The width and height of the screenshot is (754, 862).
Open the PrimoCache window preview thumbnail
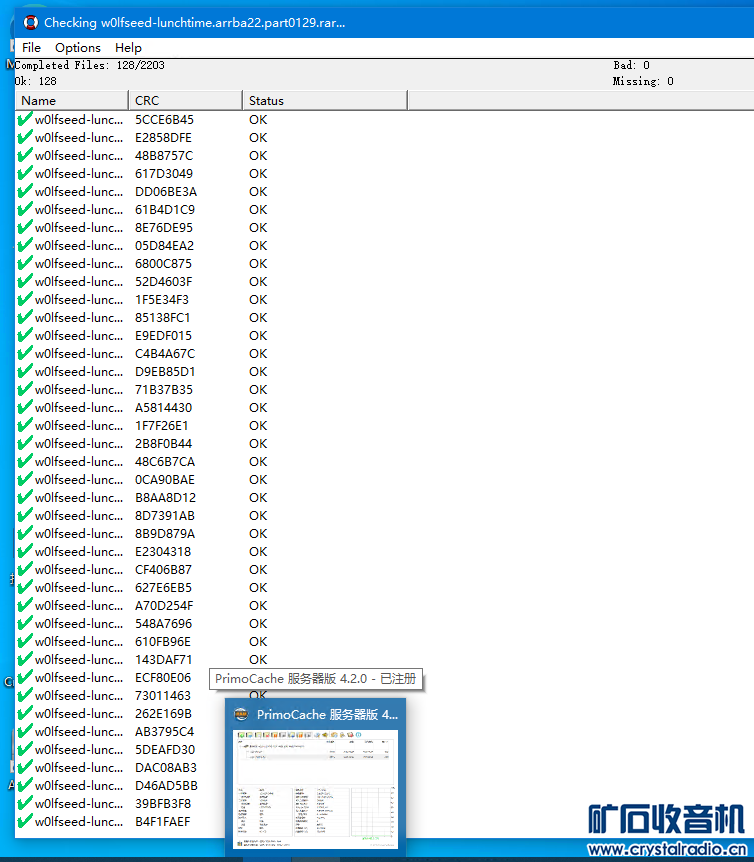point(315,789)
